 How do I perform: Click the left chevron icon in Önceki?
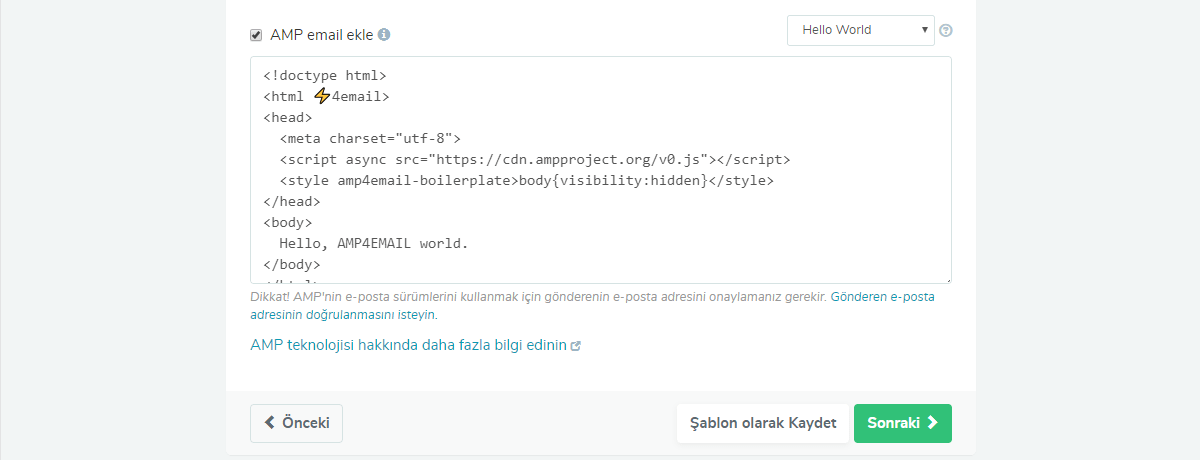(x=269, y=422)
